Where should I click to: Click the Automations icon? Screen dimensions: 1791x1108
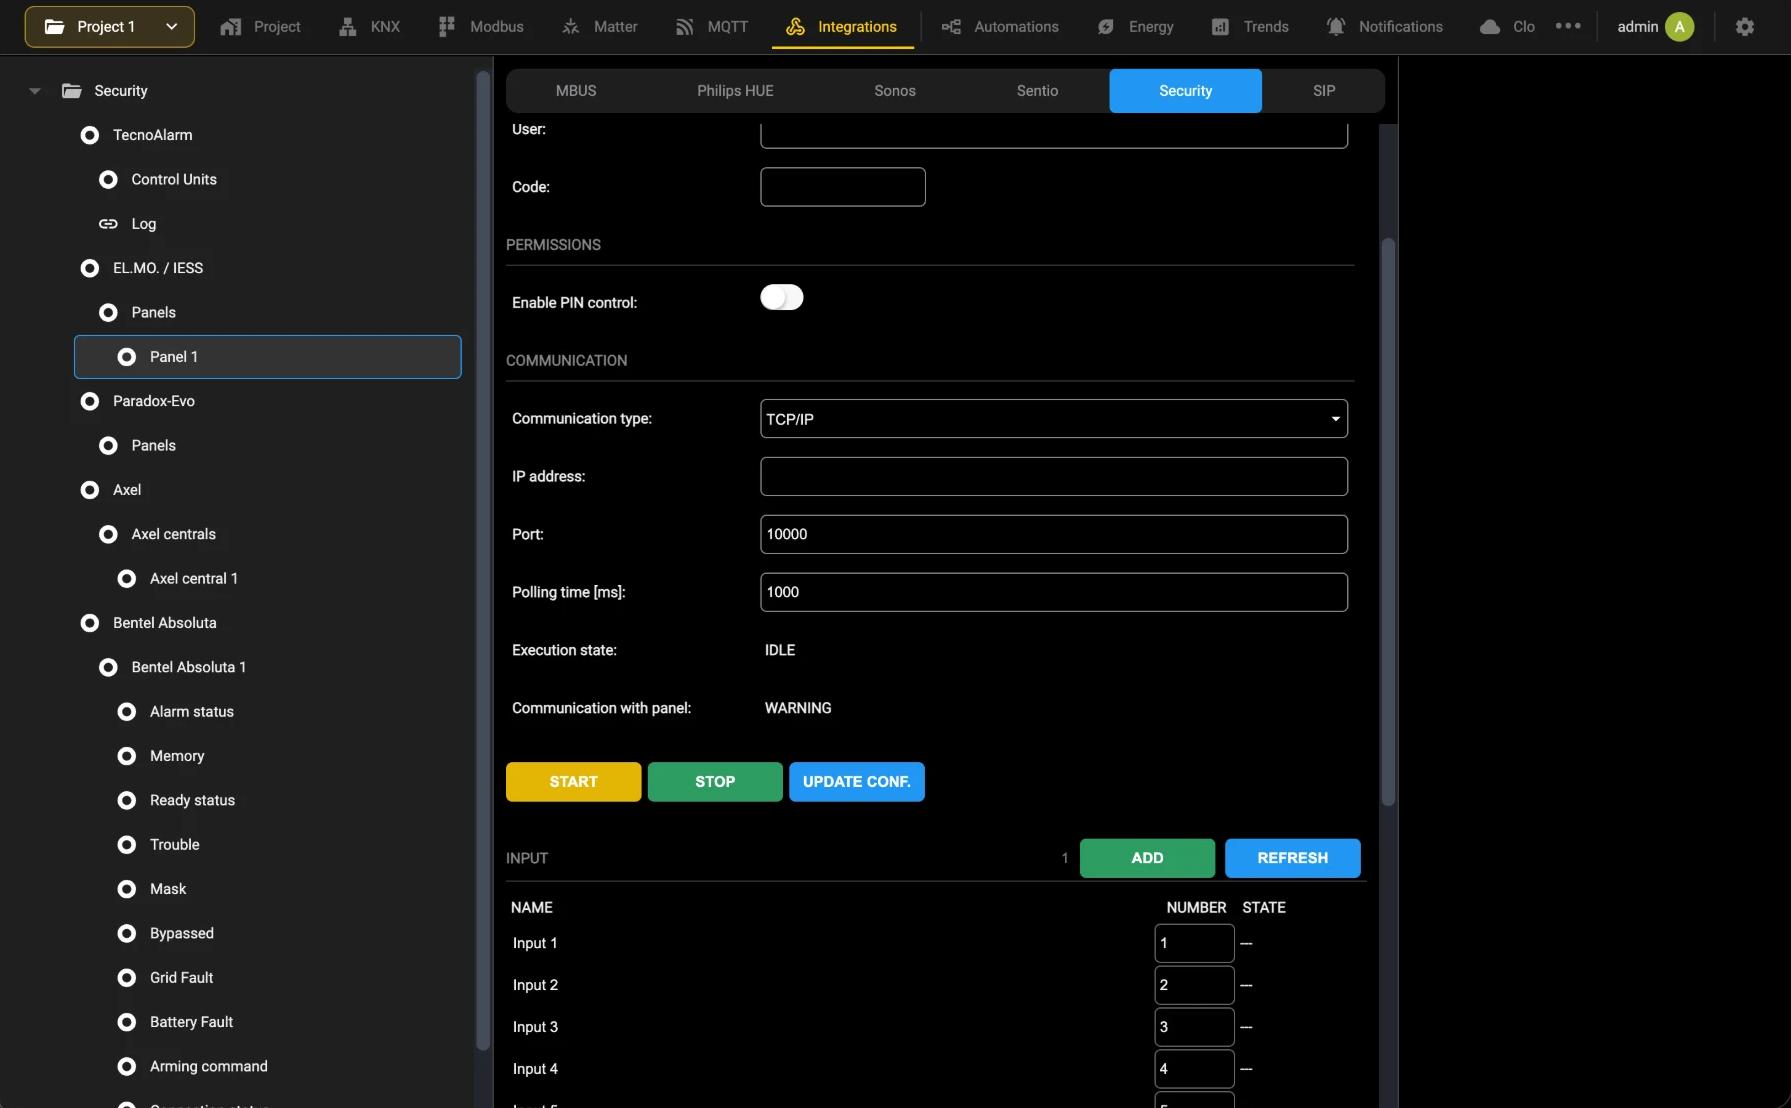click(951, 27)
